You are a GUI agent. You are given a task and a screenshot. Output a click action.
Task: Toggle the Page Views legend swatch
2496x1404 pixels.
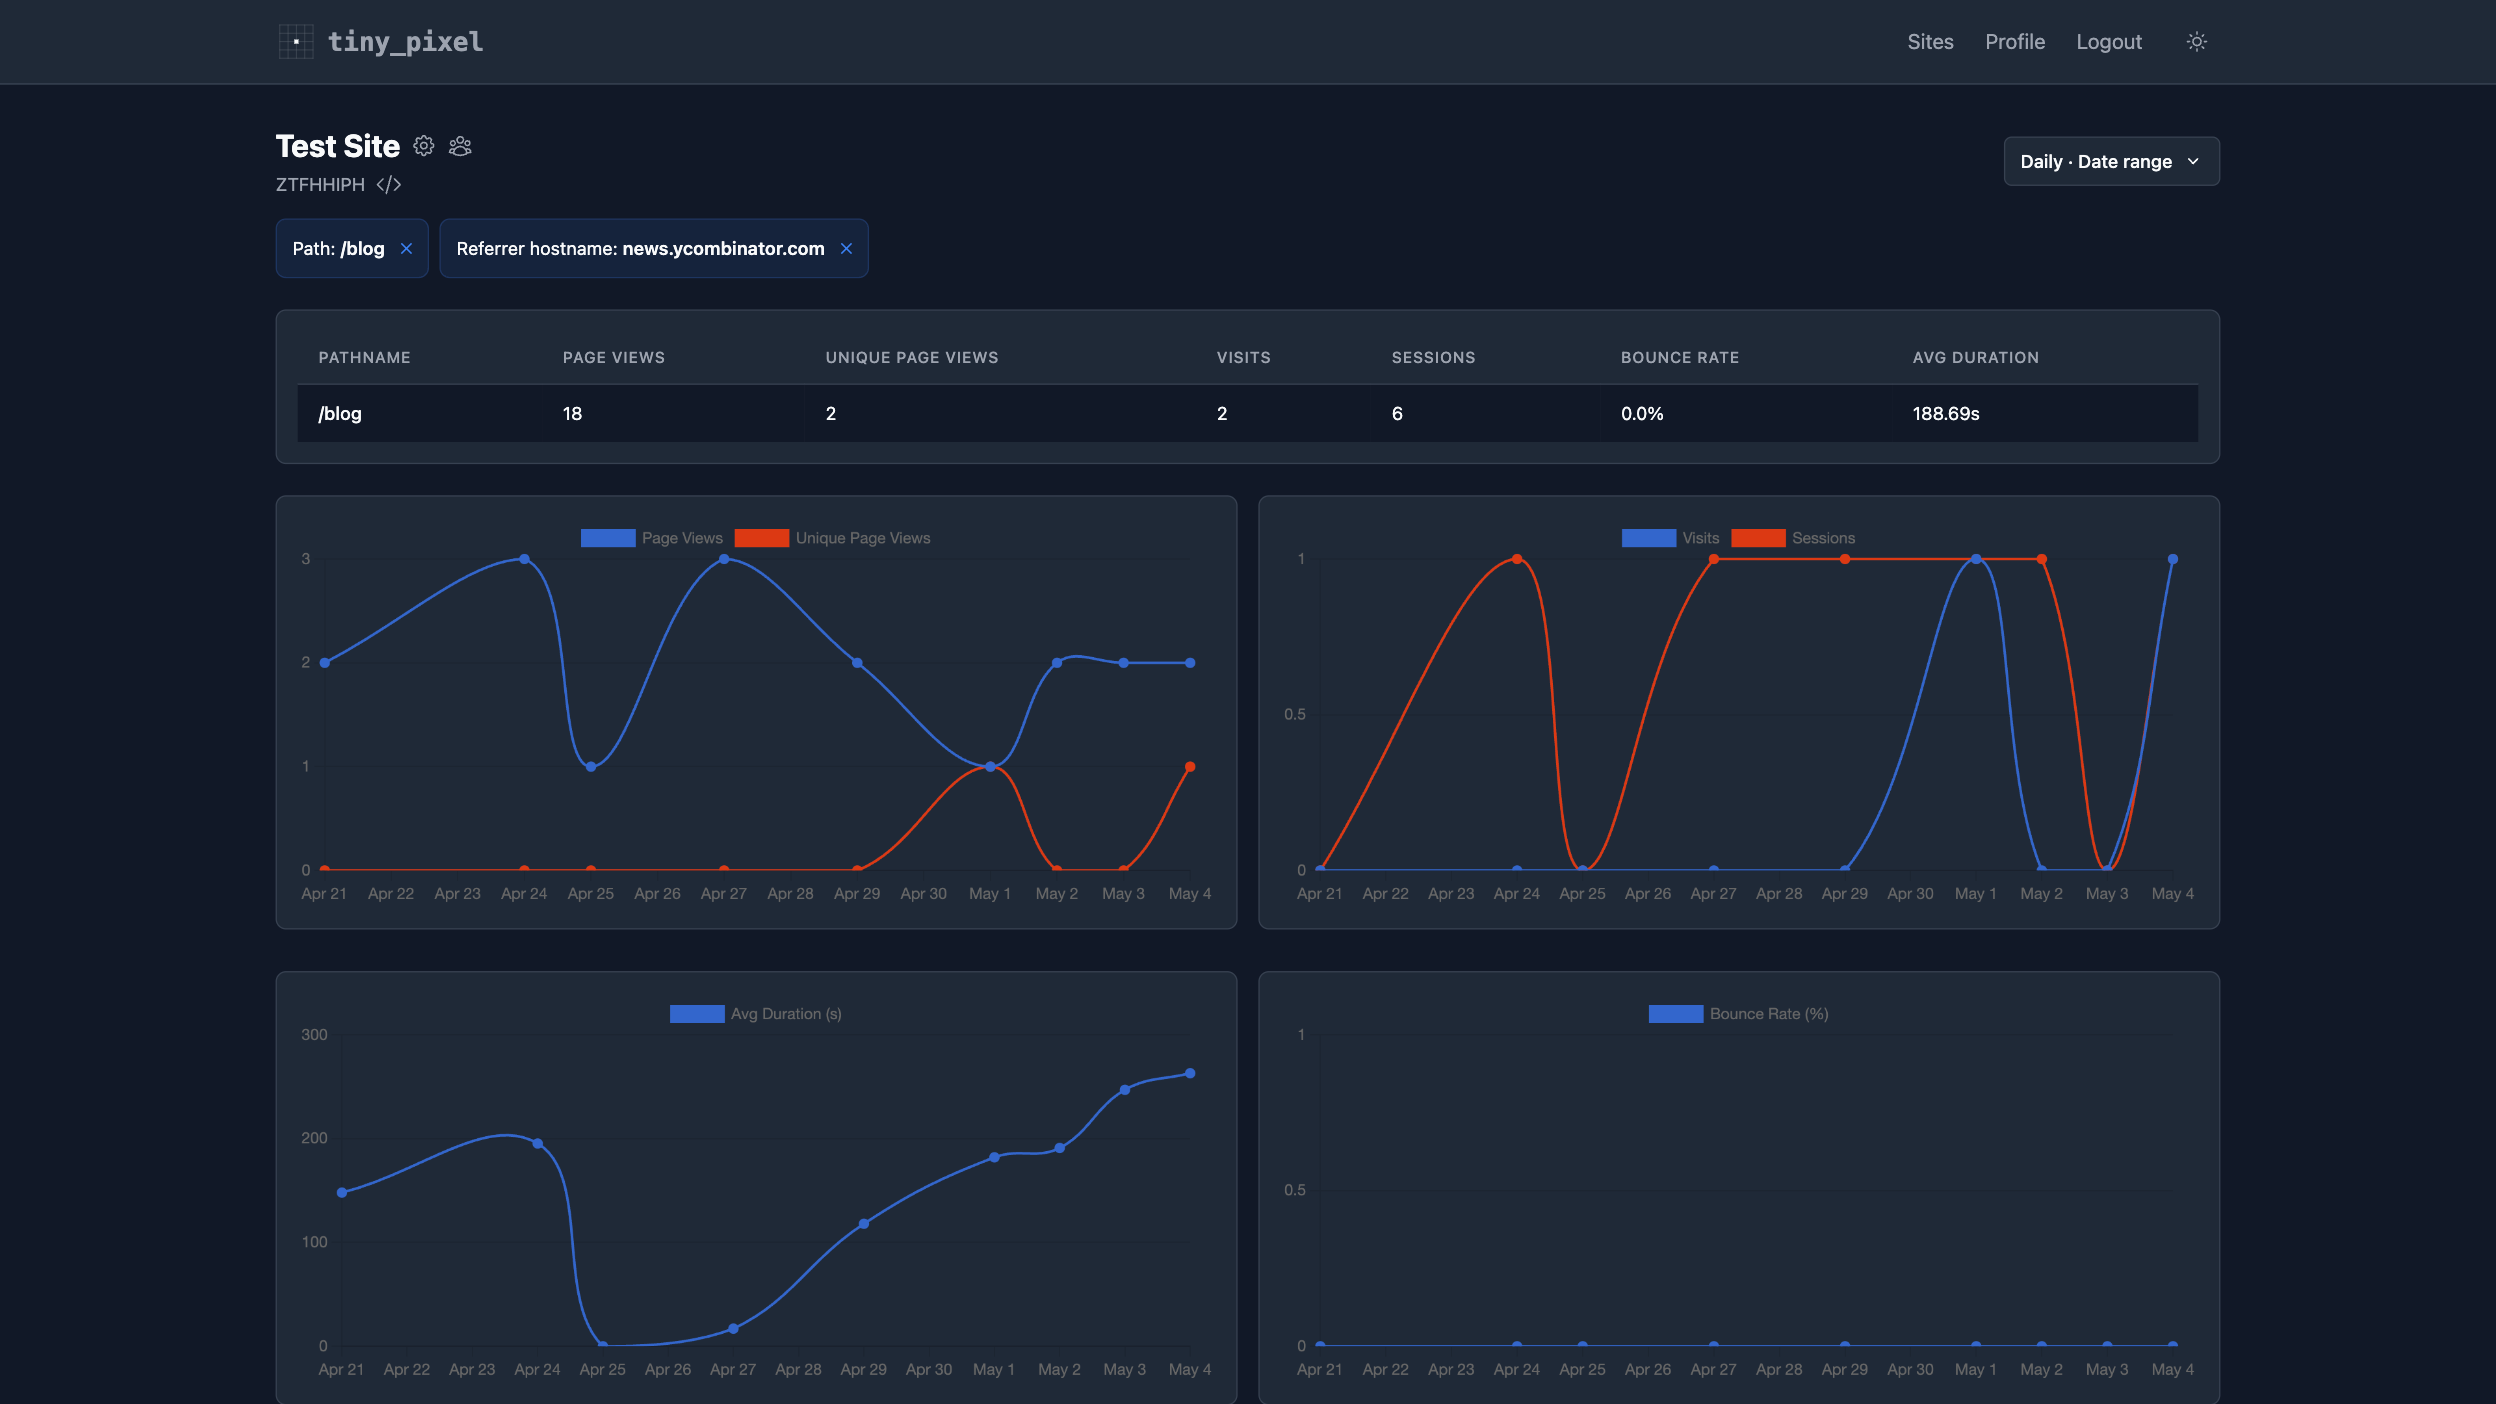608,538
